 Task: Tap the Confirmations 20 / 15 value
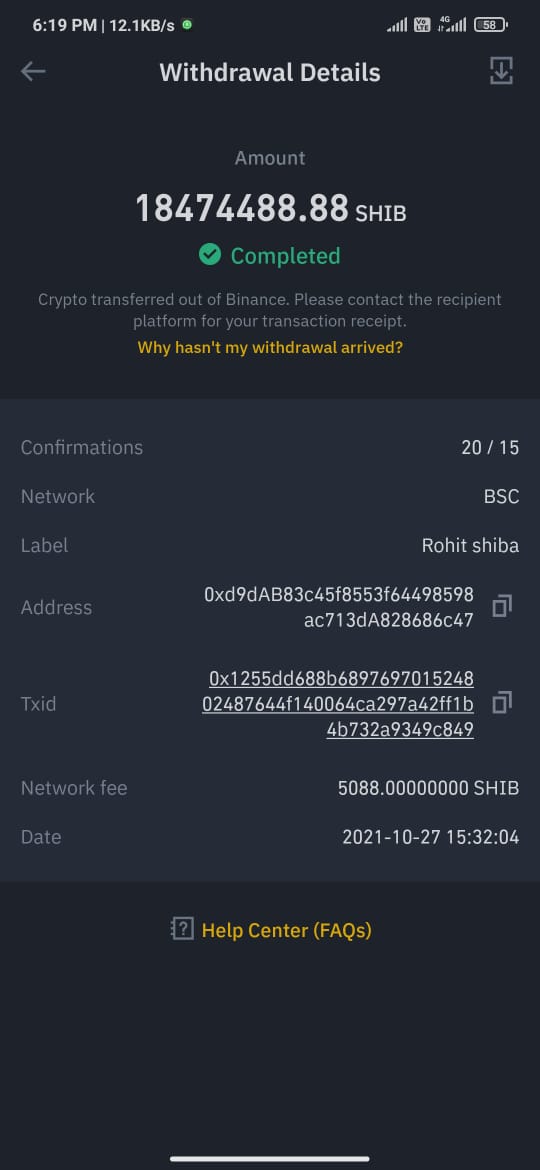pos(490,448)
